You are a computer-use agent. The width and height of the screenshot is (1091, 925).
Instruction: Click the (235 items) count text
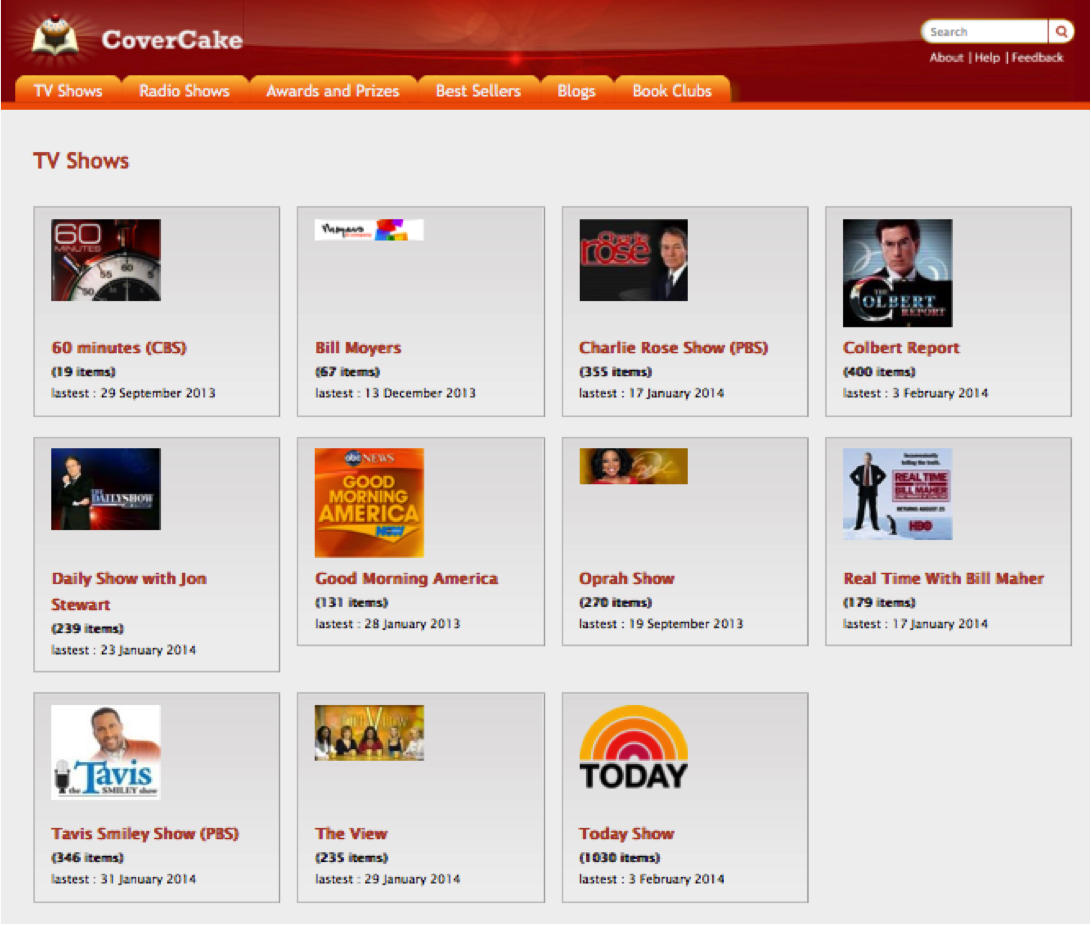coord(351,857)
